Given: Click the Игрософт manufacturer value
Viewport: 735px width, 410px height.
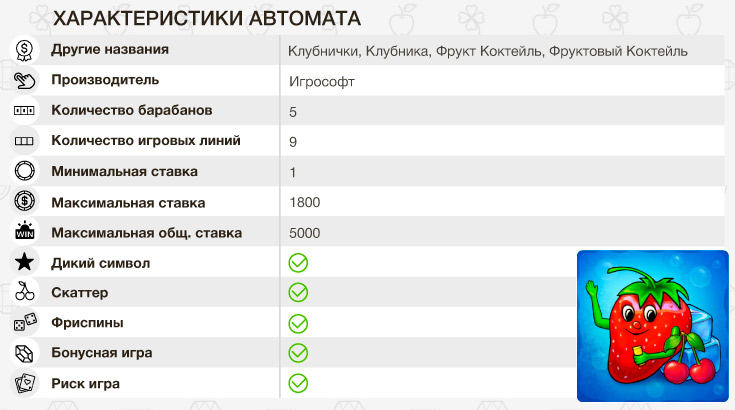Looking at the screenshot, I should (x=320, y=82).
